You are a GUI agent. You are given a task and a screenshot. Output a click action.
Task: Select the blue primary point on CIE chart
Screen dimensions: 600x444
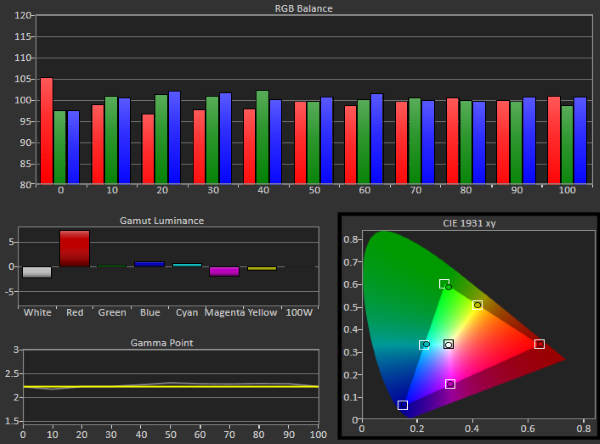click(403, 405)
